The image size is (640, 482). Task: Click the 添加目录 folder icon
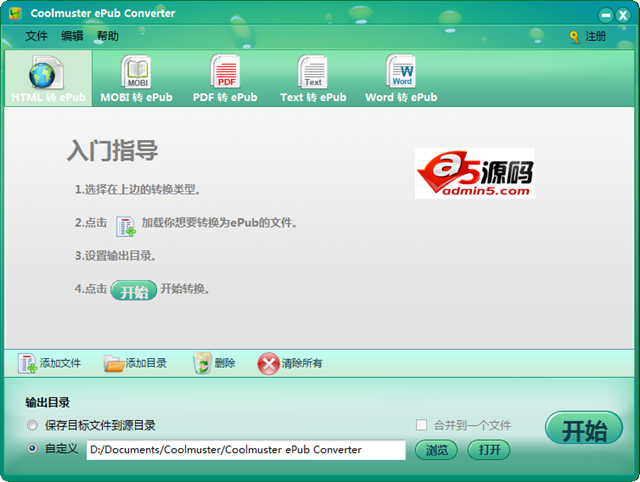(x=113, y=363)
